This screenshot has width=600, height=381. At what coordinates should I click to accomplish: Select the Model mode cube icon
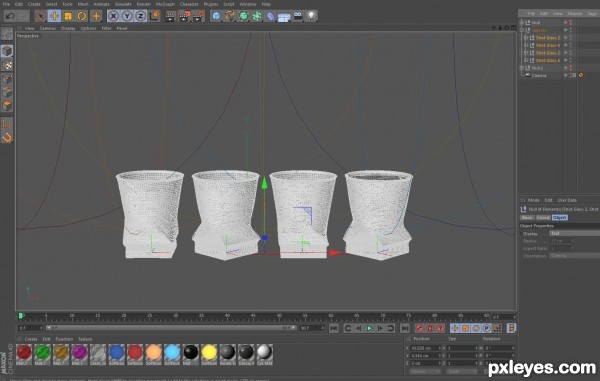7,51
